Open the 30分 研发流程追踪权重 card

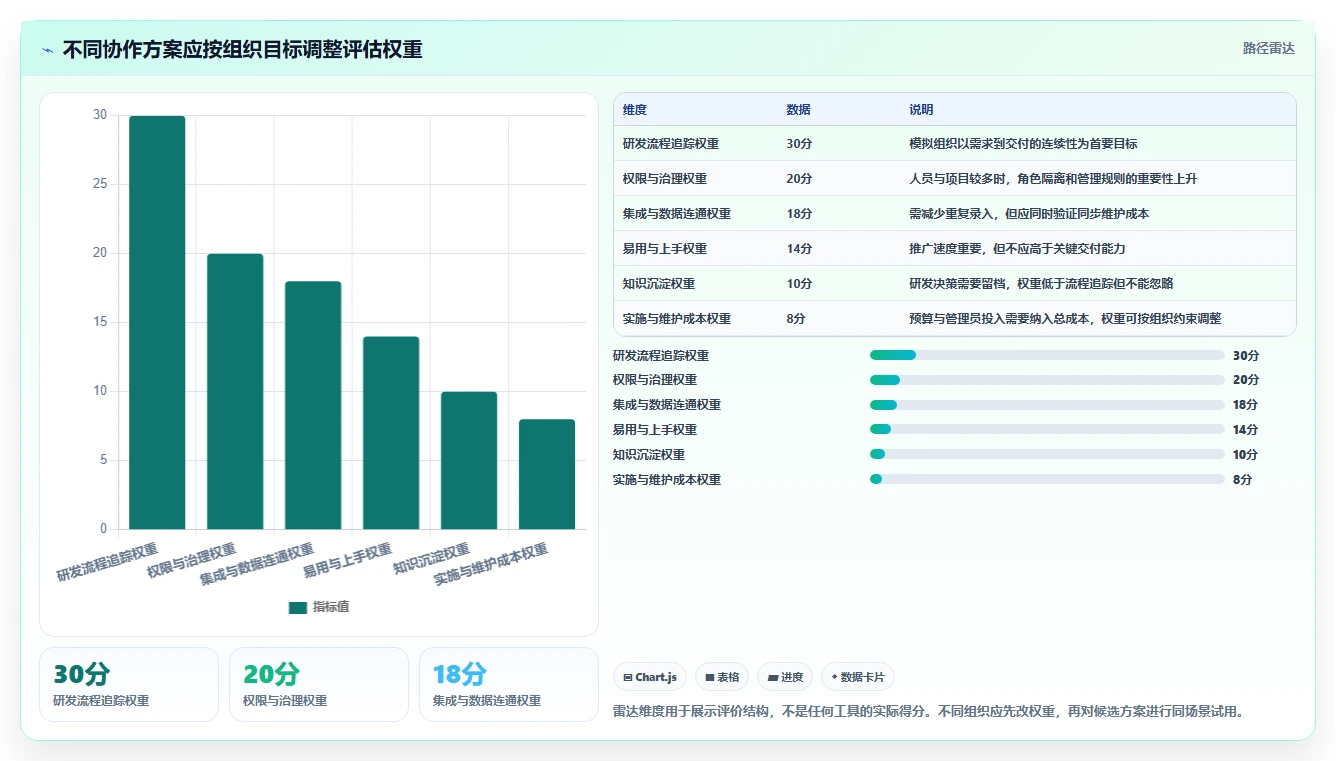tap(129, 684)
